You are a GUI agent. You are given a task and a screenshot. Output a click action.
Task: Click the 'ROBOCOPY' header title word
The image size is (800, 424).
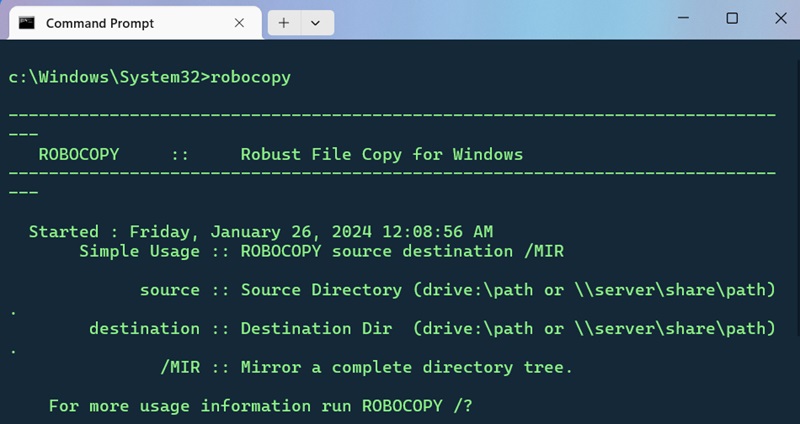tap(79, 154)
